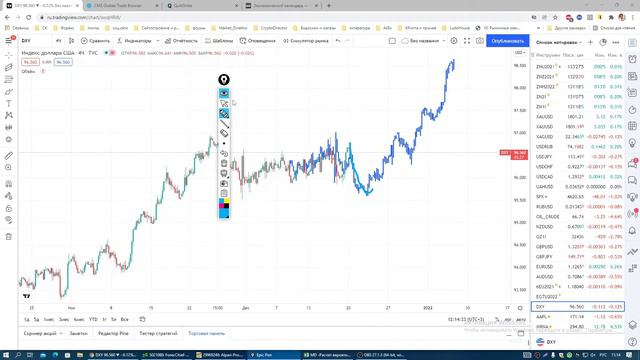Select the YTD date range
Image resolution: width=640 pixels, height=360 pixels.
(93, 320)
